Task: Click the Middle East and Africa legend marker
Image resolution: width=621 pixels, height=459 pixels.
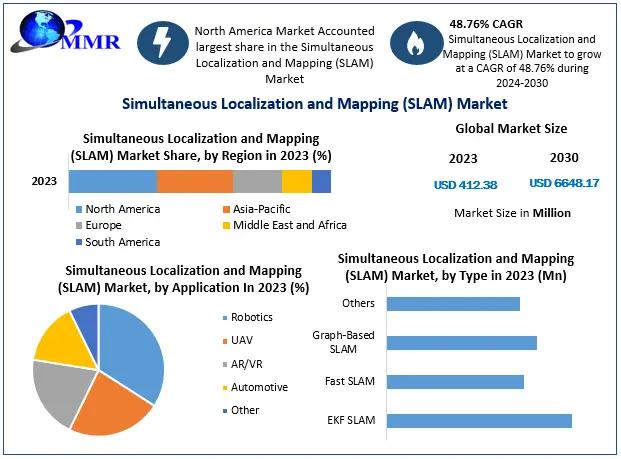Action: point(226,225)
